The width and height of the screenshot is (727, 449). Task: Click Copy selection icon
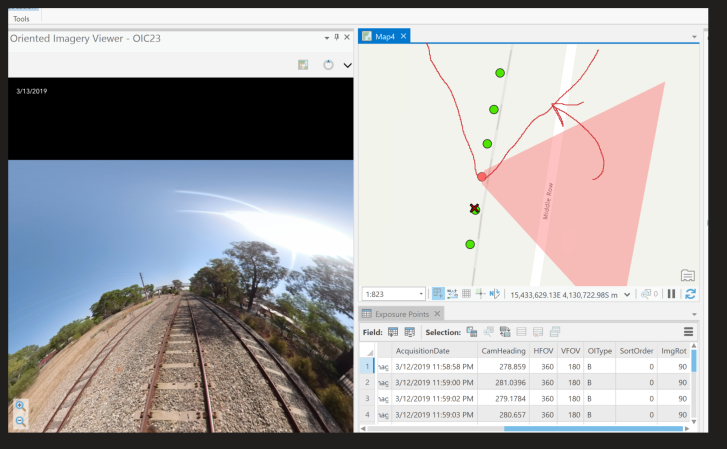555,332
